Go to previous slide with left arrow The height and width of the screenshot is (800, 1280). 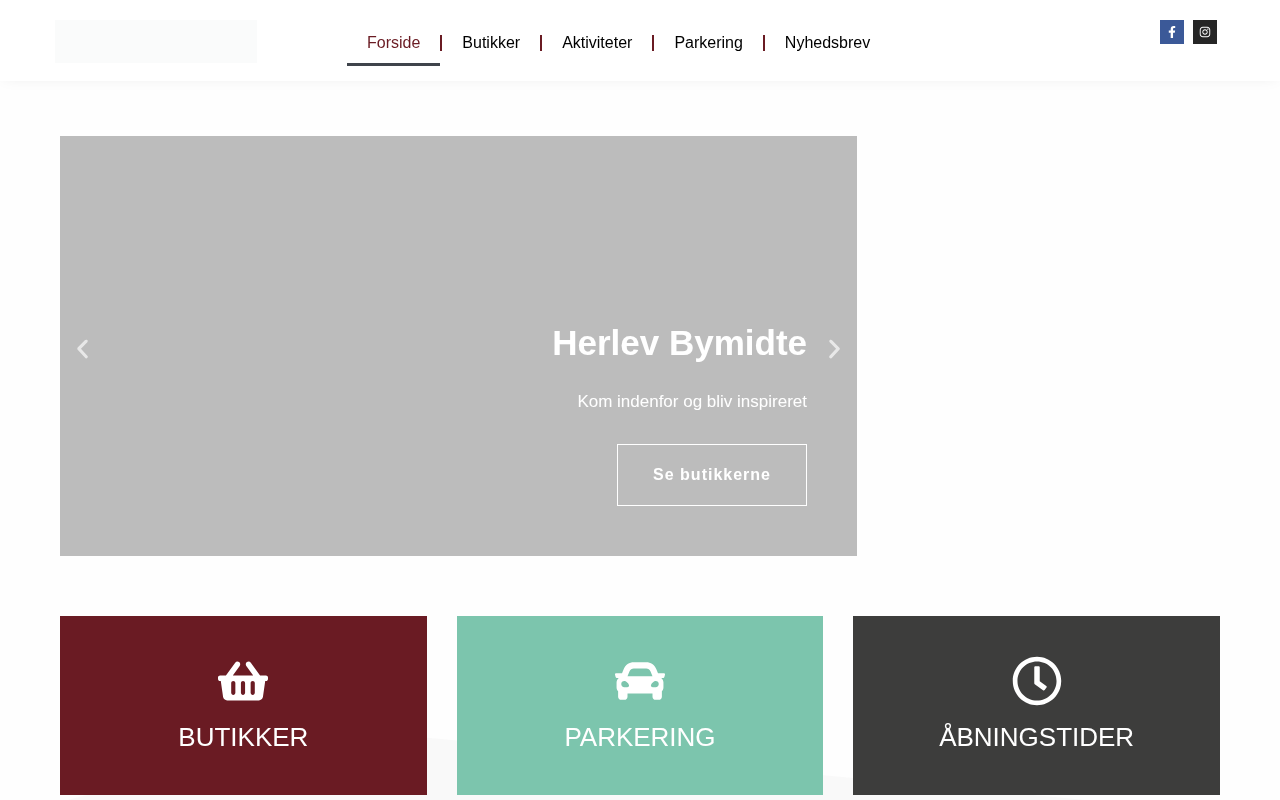pyautogui.click(x=83, y=349)
